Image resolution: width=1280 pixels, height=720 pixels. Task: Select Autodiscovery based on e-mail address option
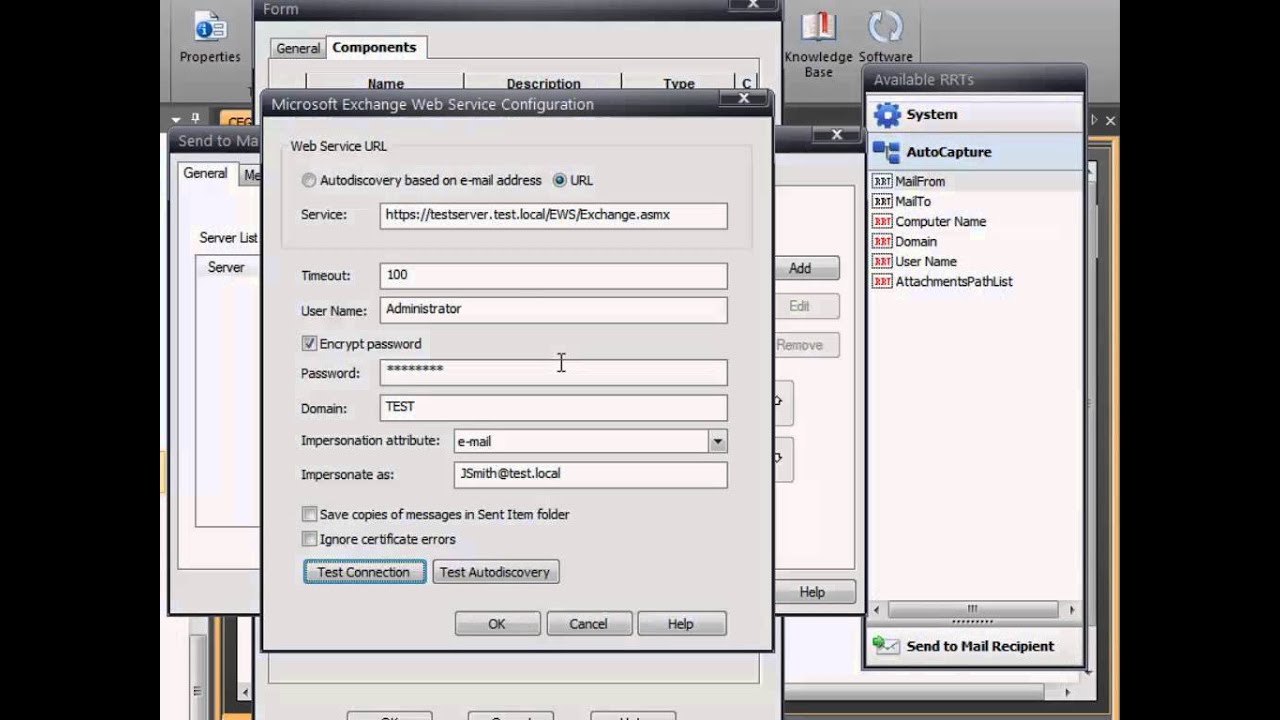click(309, 181)
